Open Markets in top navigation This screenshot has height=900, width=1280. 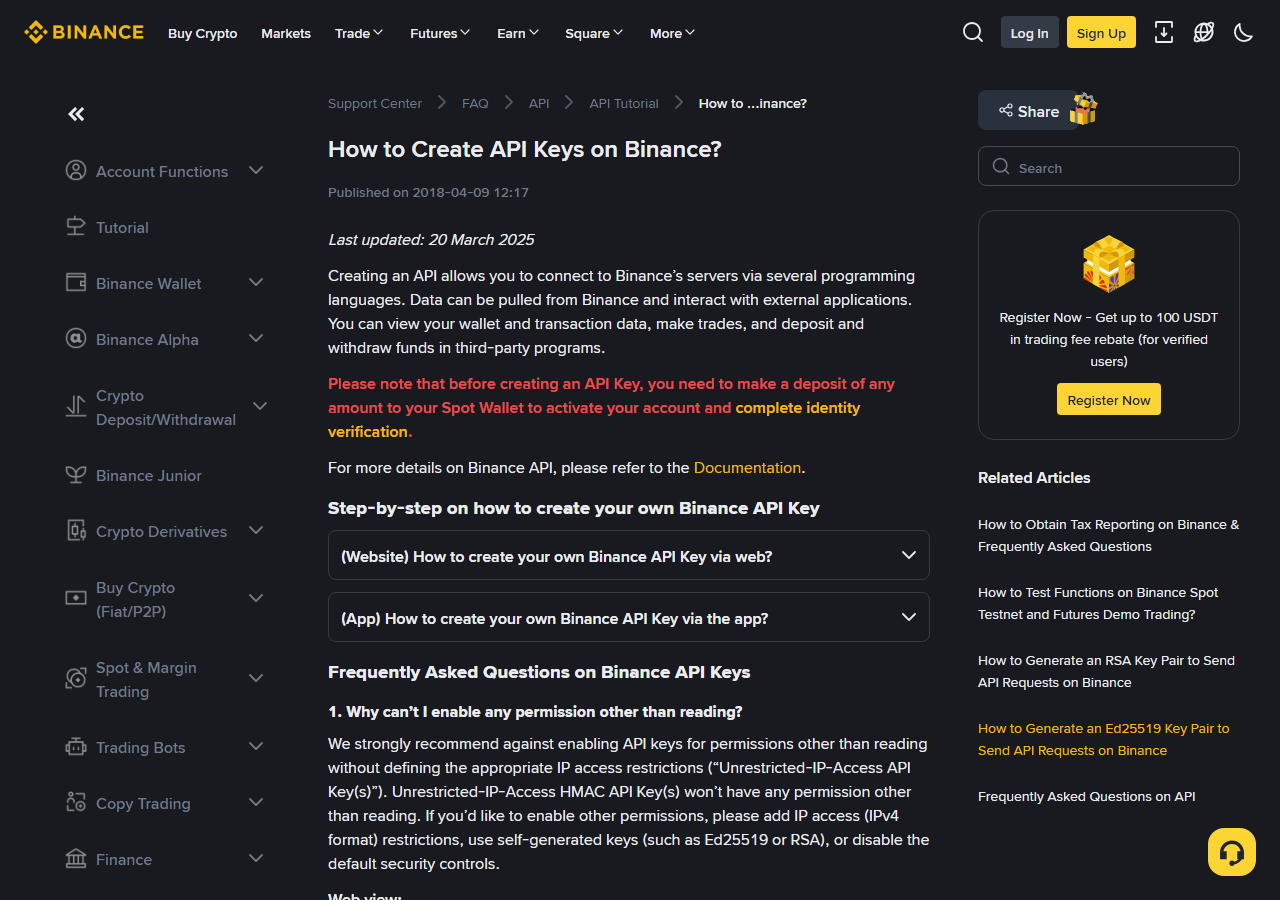coord(286,33)
